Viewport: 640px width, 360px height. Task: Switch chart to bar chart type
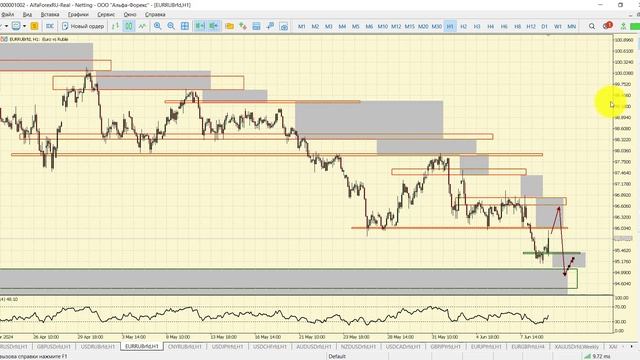(x=115, y=26)
